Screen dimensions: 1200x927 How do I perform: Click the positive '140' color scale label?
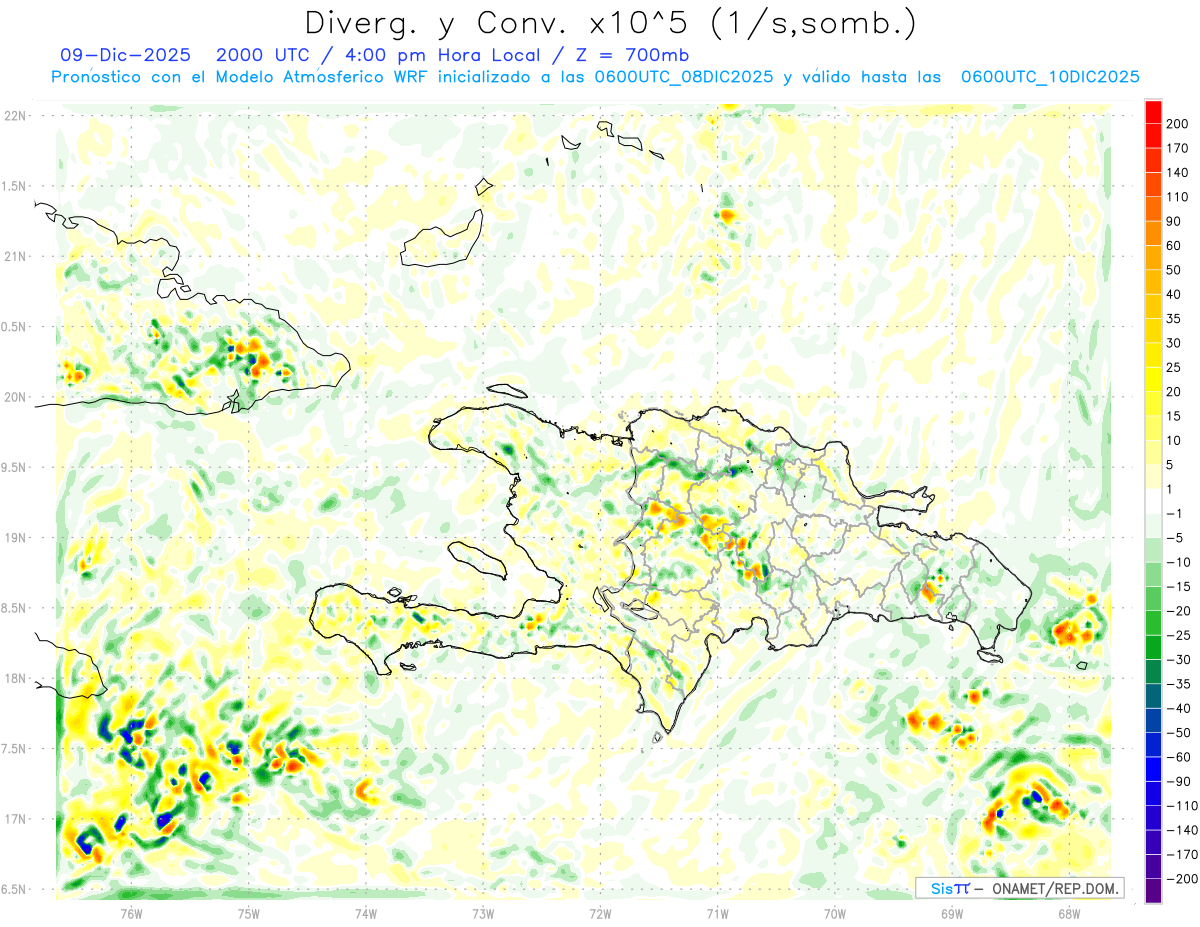[1178, 172]
